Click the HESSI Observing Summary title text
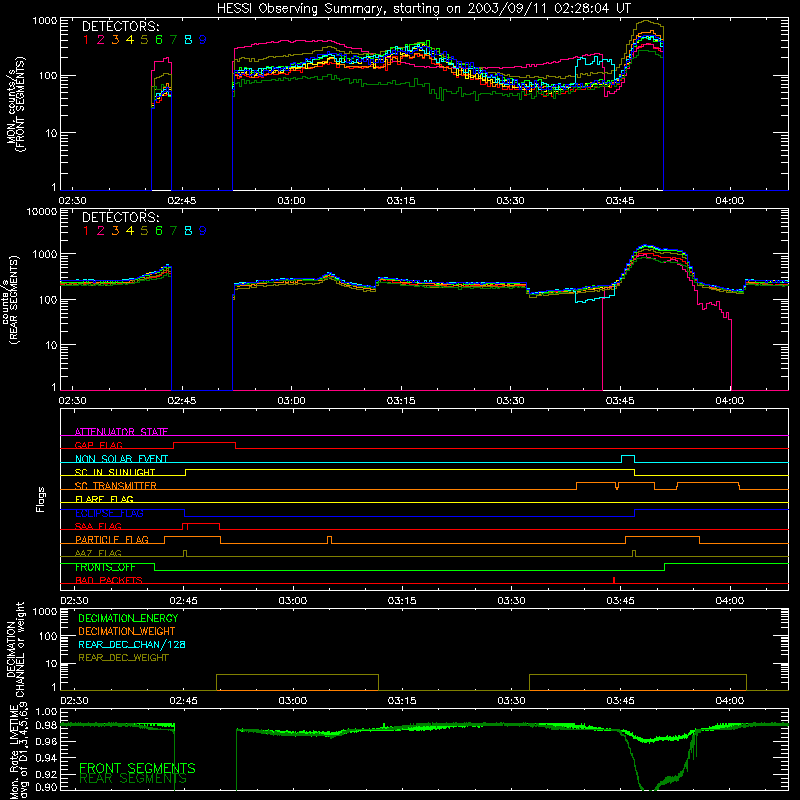The height and width of the screenshot is (800, 800). coord(423,8)
